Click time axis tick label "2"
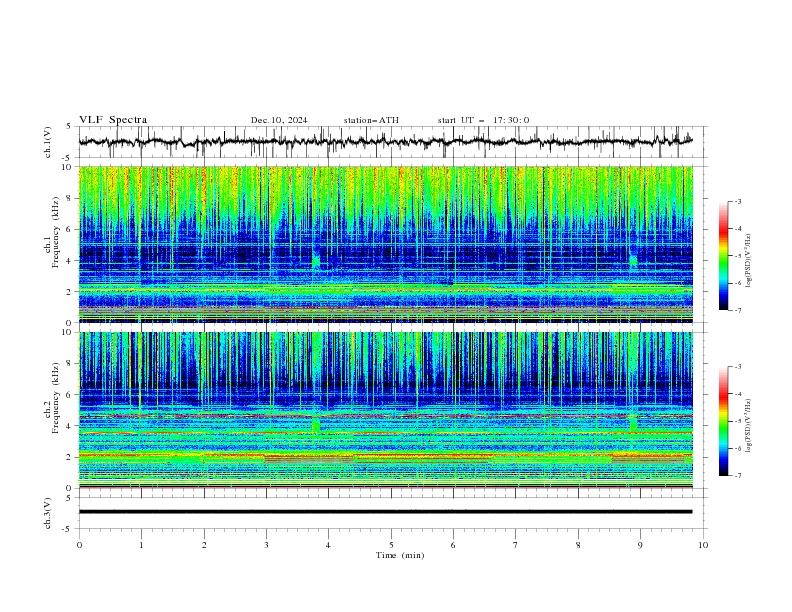 tap(204, 545)
